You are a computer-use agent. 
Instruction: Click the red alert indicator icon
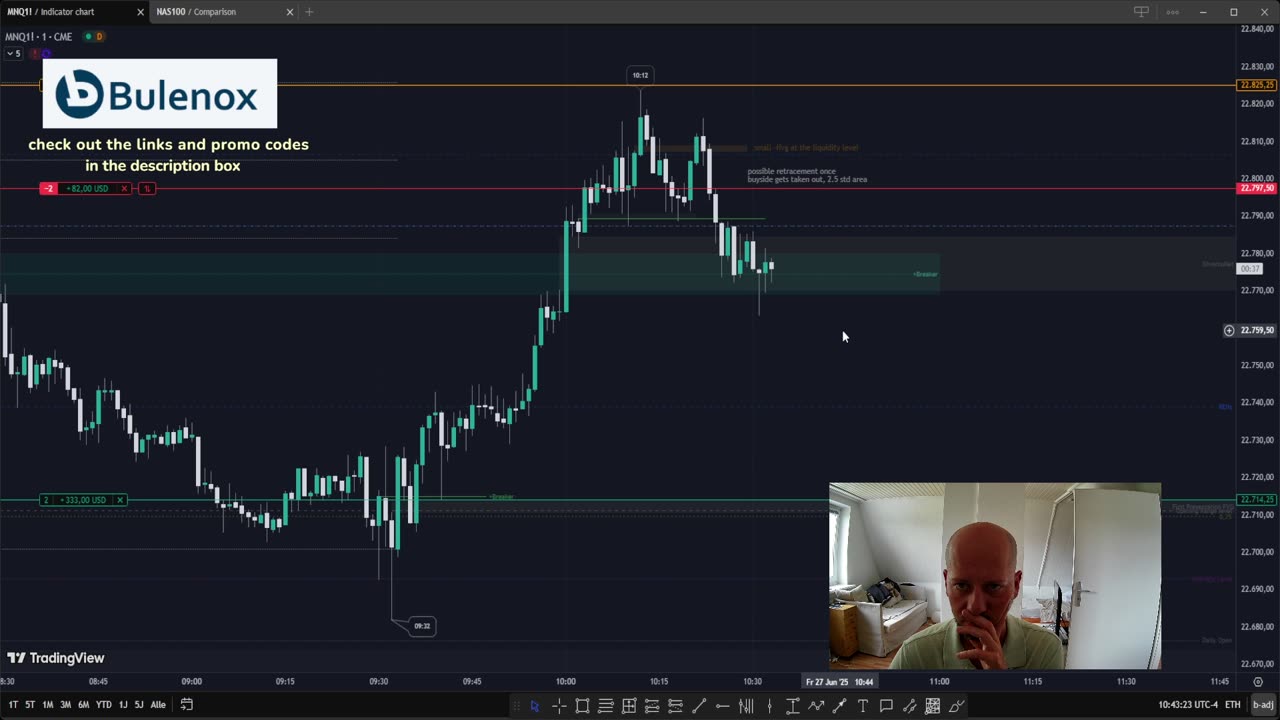point(35,53)
